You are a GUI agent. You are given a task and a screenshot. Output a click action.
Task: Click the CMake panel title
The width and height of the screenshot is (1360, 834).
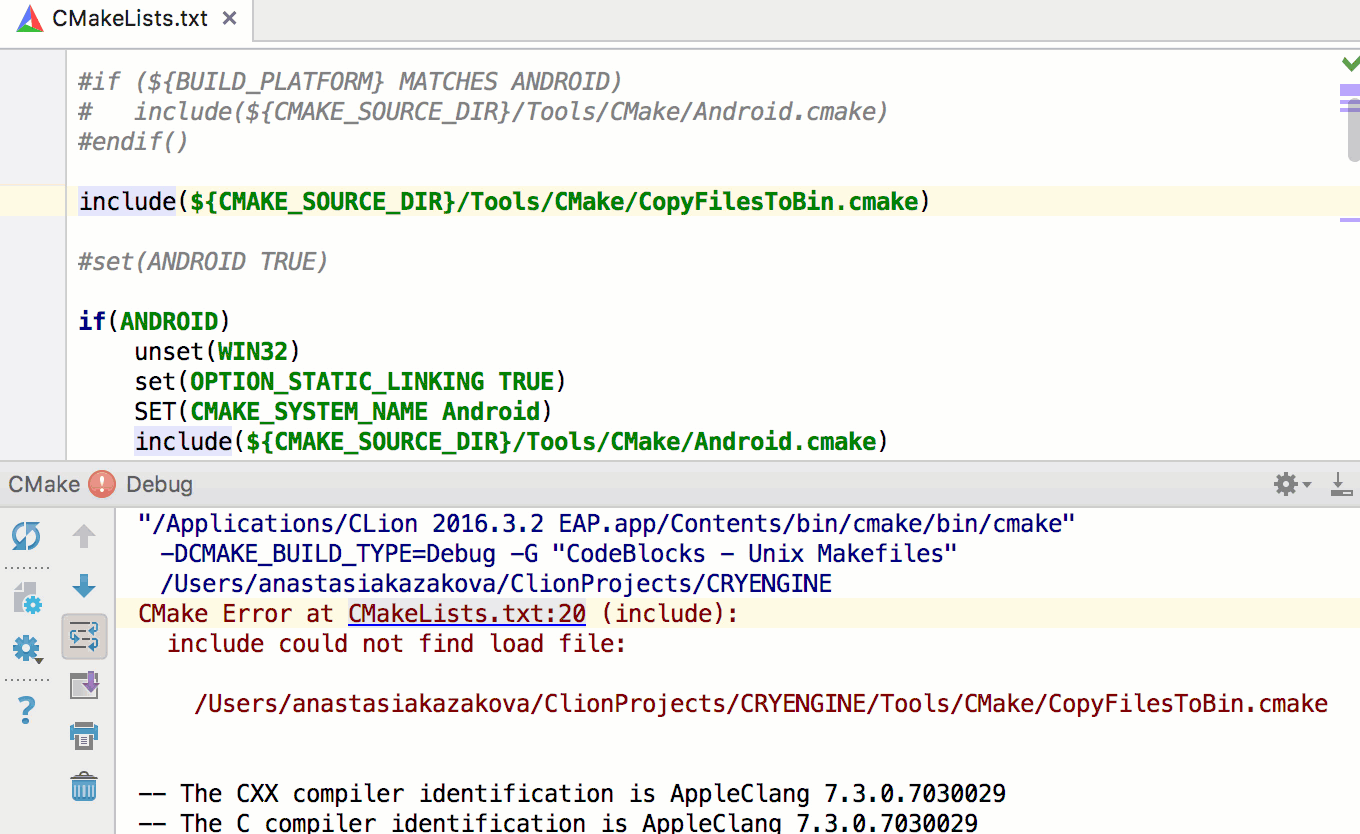[x=44, y=485]
